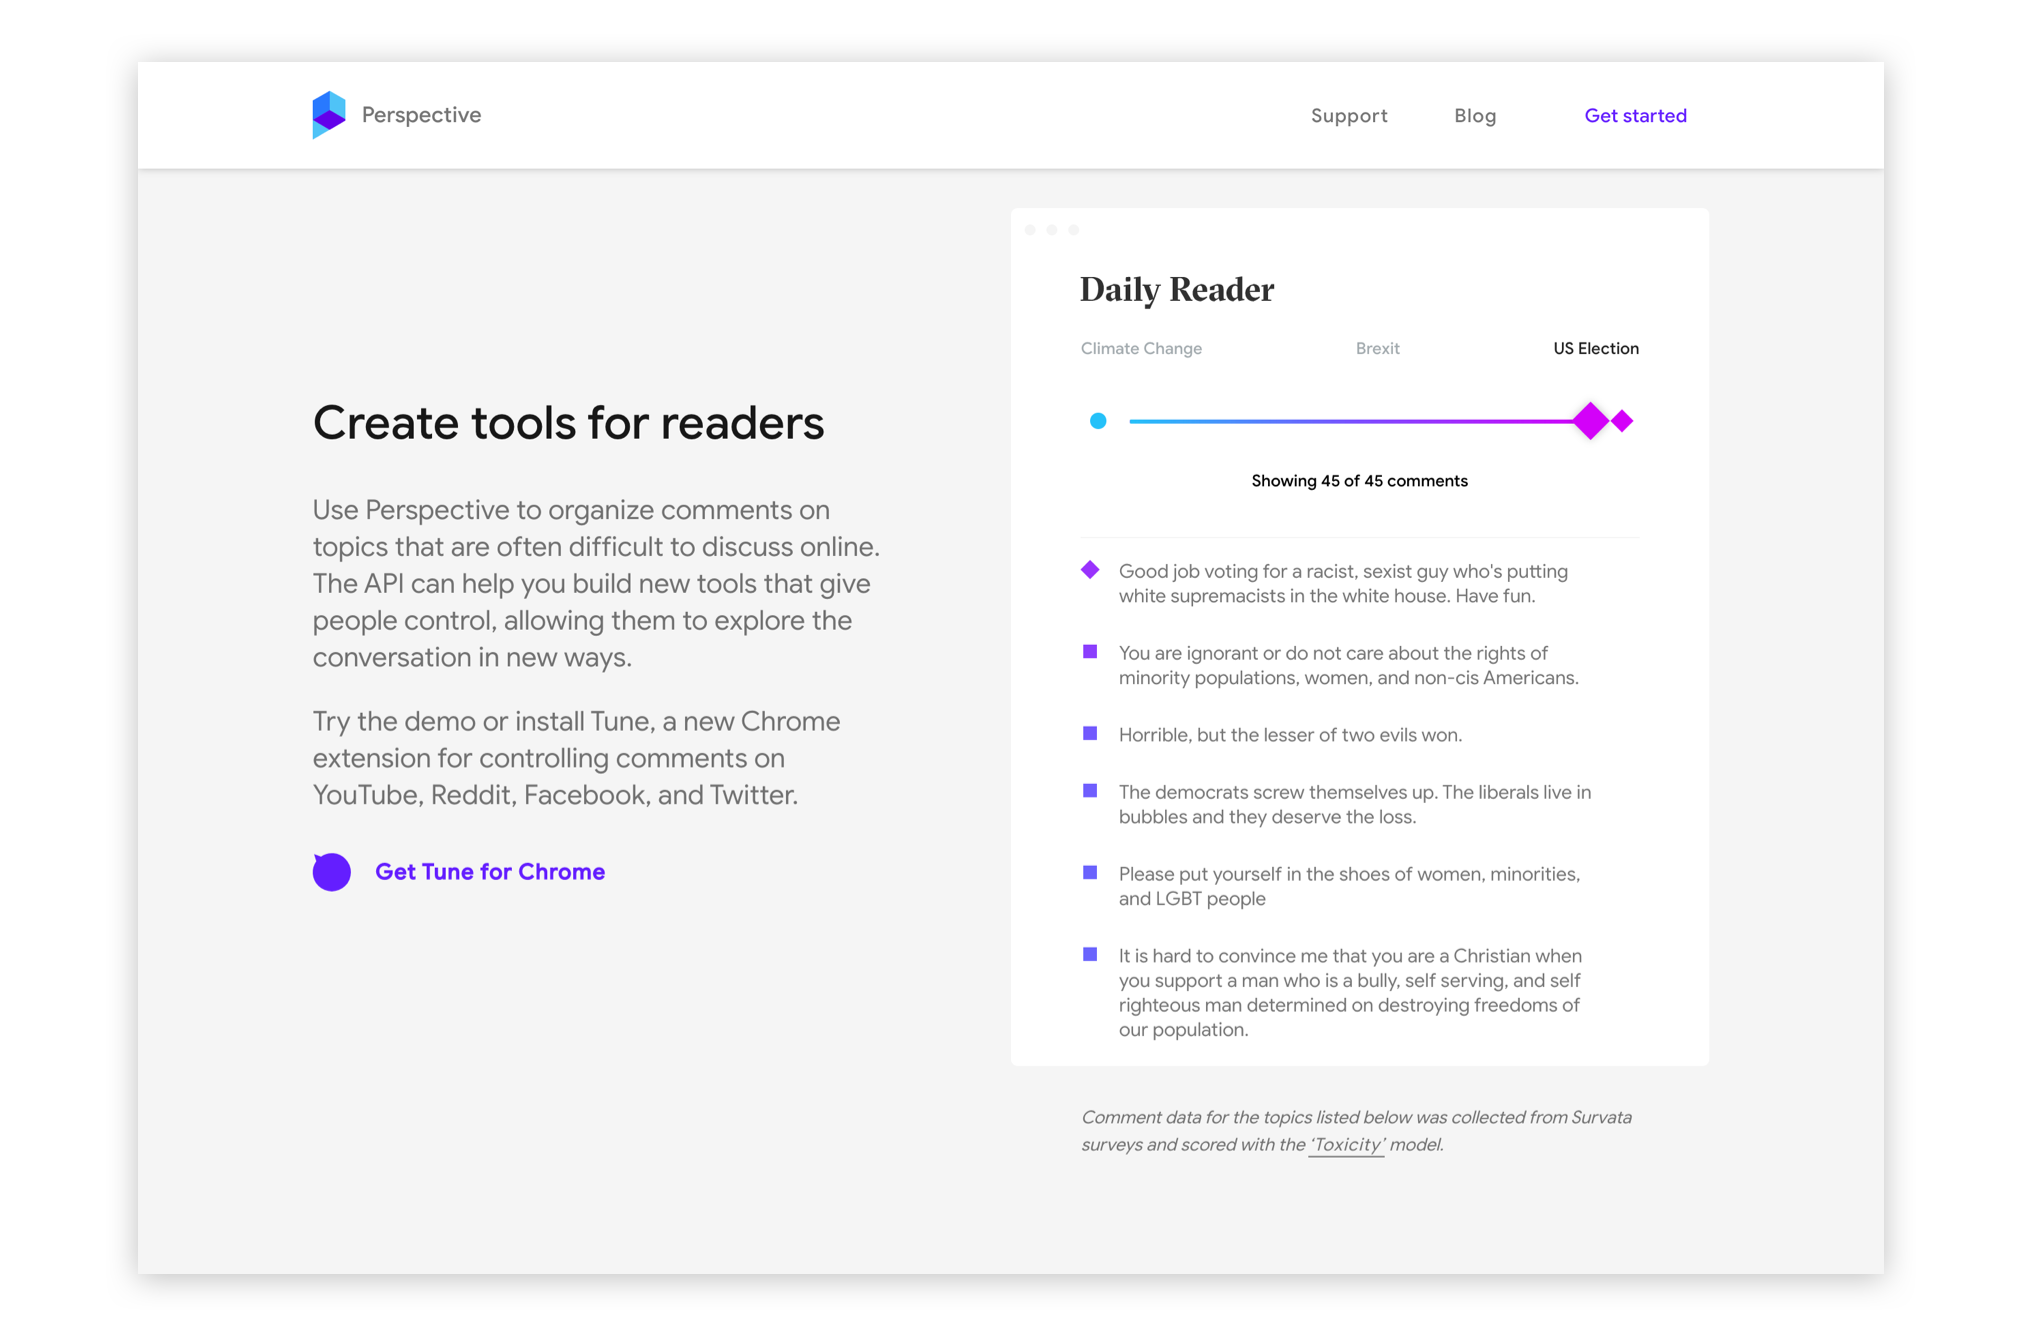Viewport: 2020px width, 1344px height.
Task: Click the Daily Reader heading
Action: (x=1177, y=290)
